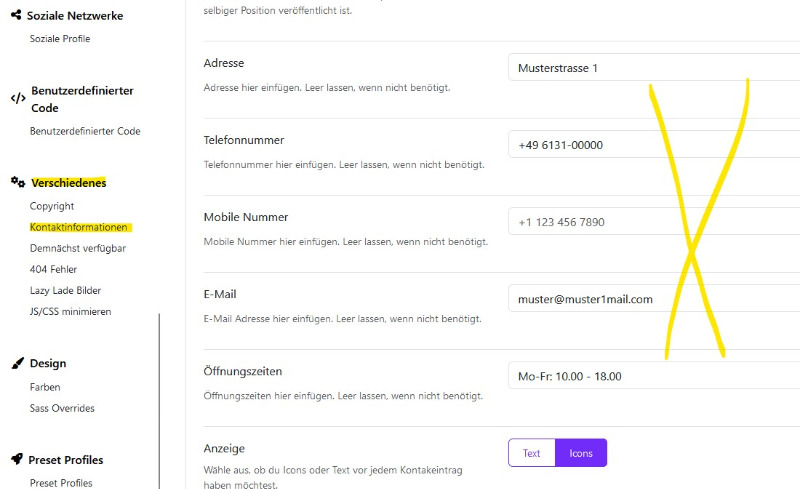Open Sass Overrides under Design
The width and height of the screenshot is (800, 489).
click(62, 408)
